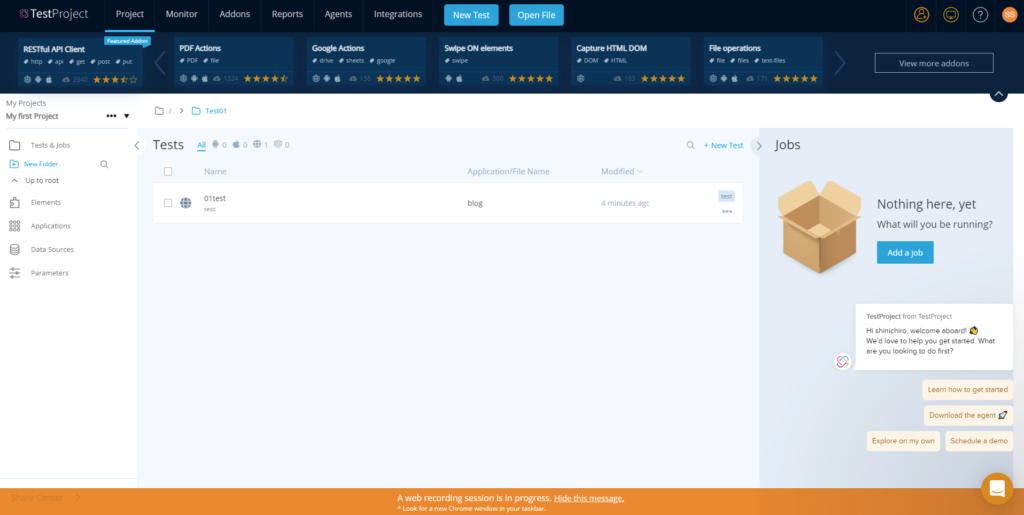This screenshot has width=1024, height=515.
Task: Open the help question mark icon
Action: pyautogui.click(x=980, y=14)
